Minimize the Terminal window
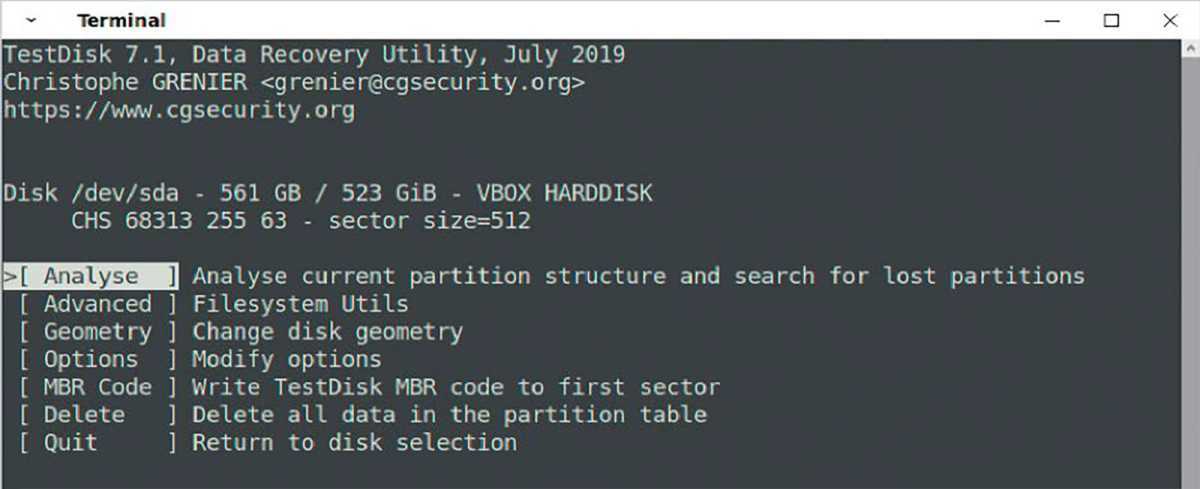Screen dimensions: 1200x489 tap(1053, 20)
